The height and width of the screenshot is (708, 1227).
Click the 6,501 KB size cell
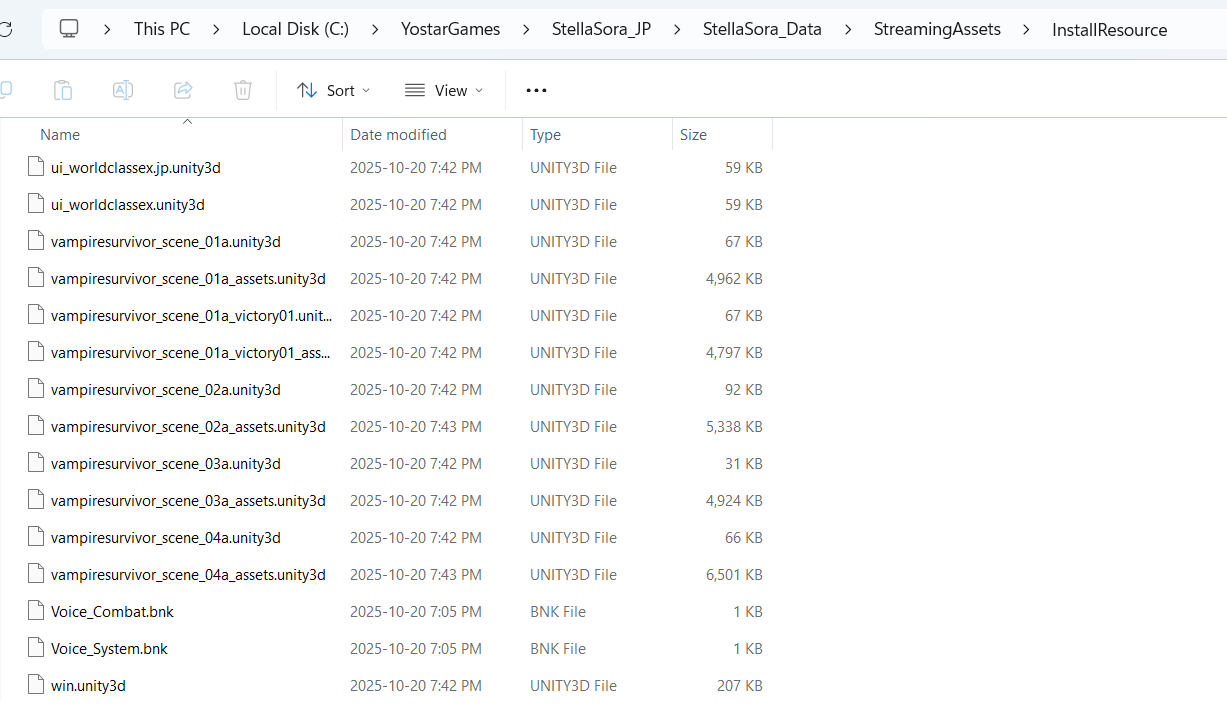[x=734, y=574]
